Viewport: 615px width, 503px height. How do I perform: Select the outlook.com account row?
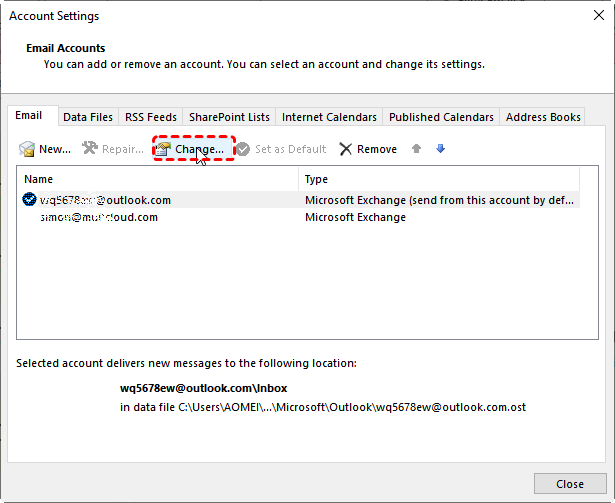(298, 200)
